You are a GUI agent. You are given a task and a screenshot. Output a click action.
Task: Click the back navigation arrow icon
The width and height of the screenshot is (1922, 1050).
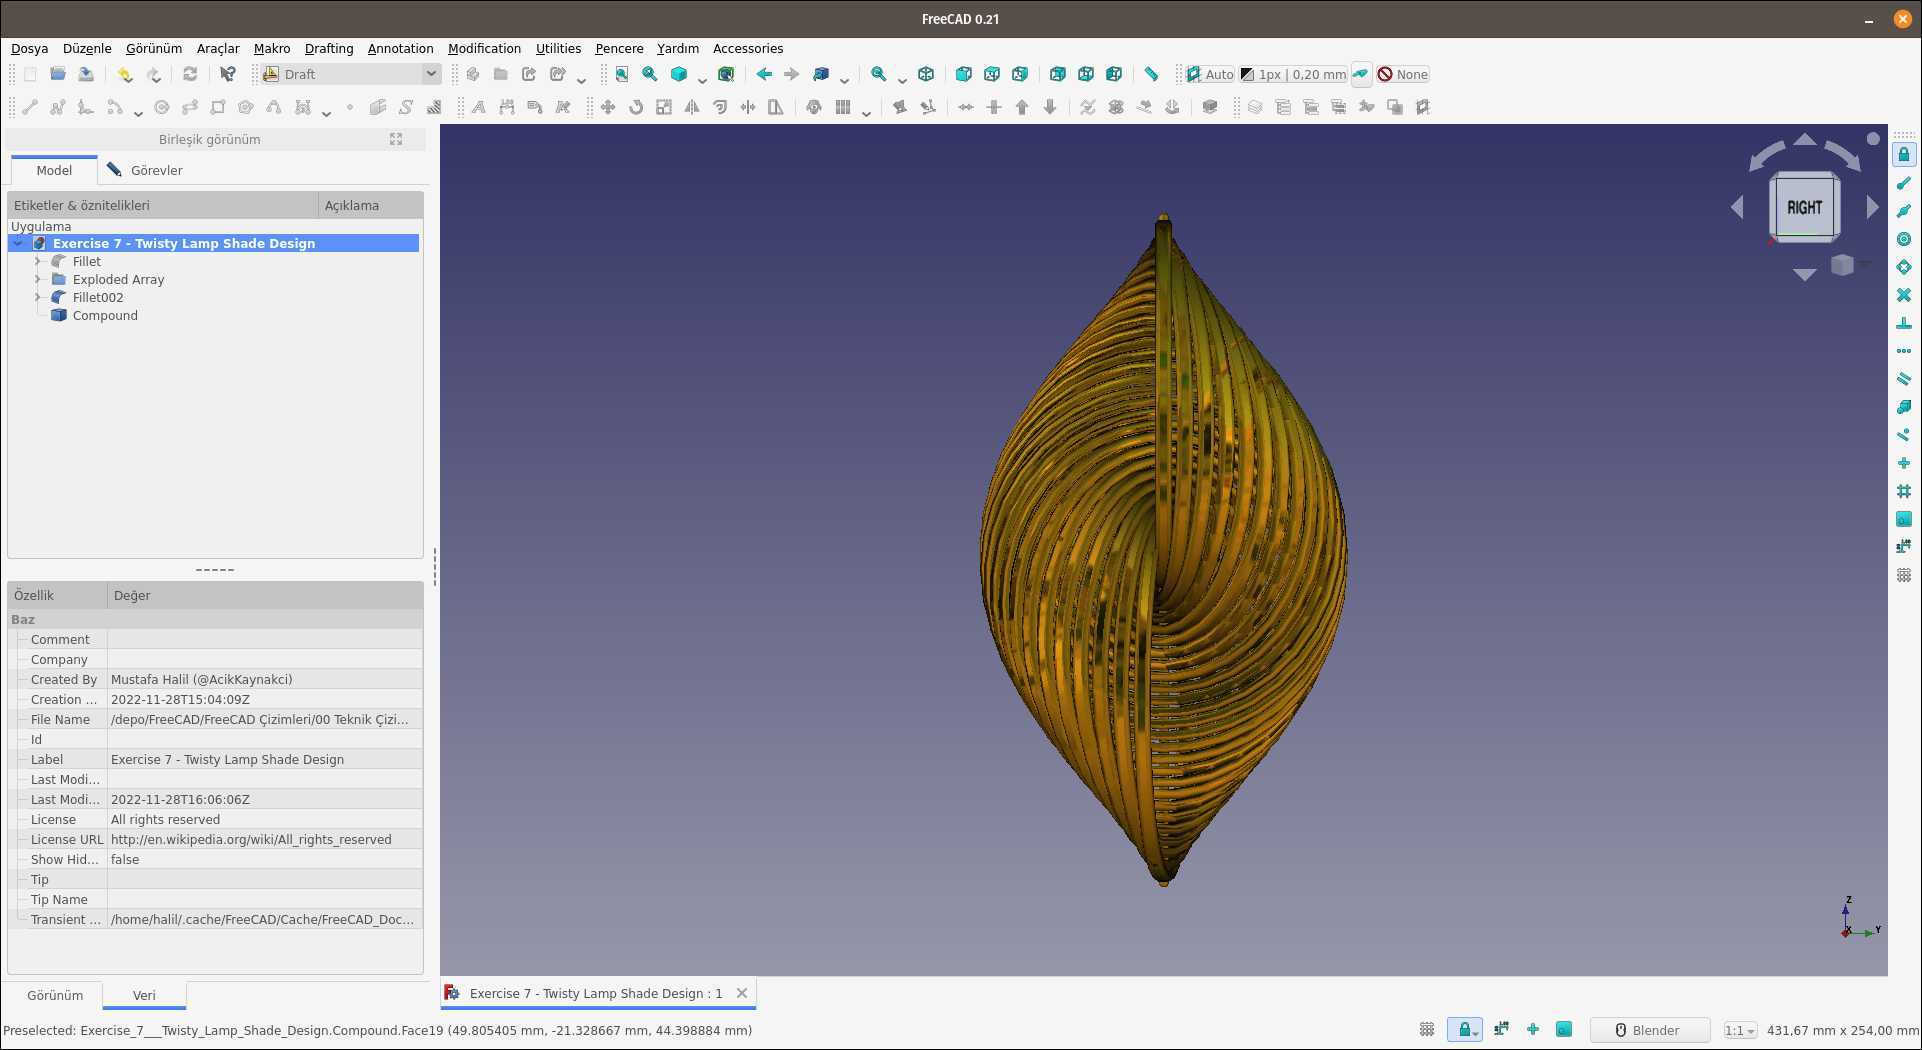tap(764, 74)
